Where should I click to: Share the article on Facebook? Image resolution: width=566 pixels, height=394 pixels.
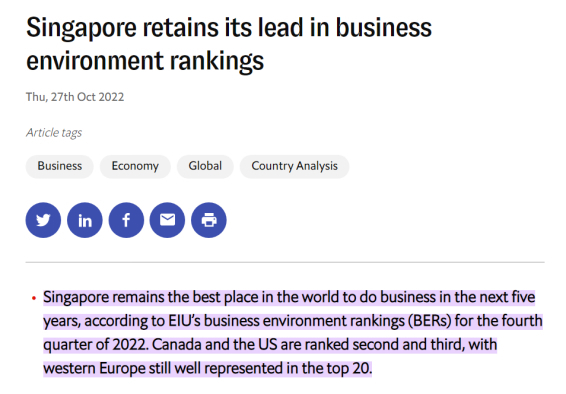point(126,220)
